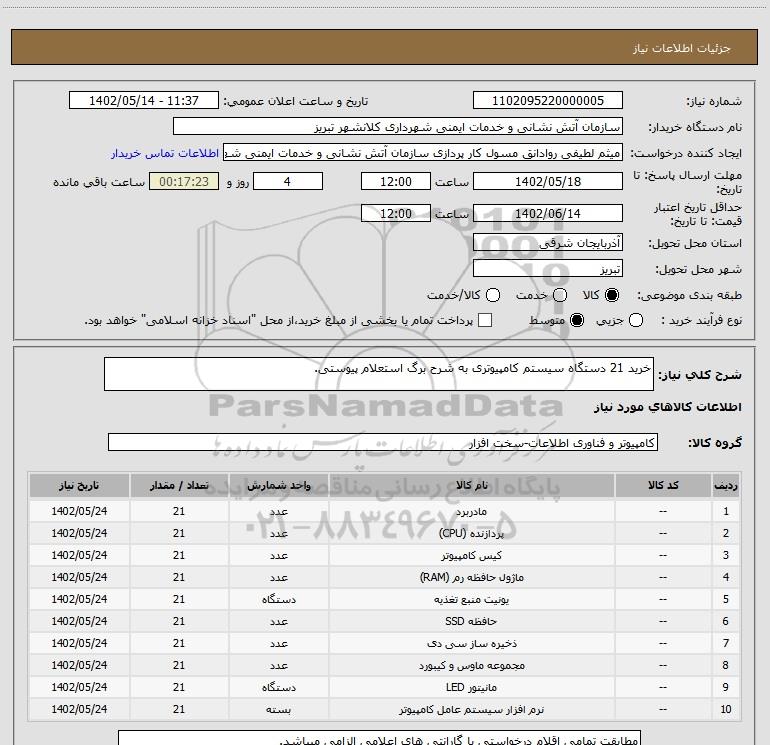Click the page title جزئیات اطلاعات نیاز
The height and width of the screenshot is (745, 770).
pyautogui.click(x=682, y=48)
